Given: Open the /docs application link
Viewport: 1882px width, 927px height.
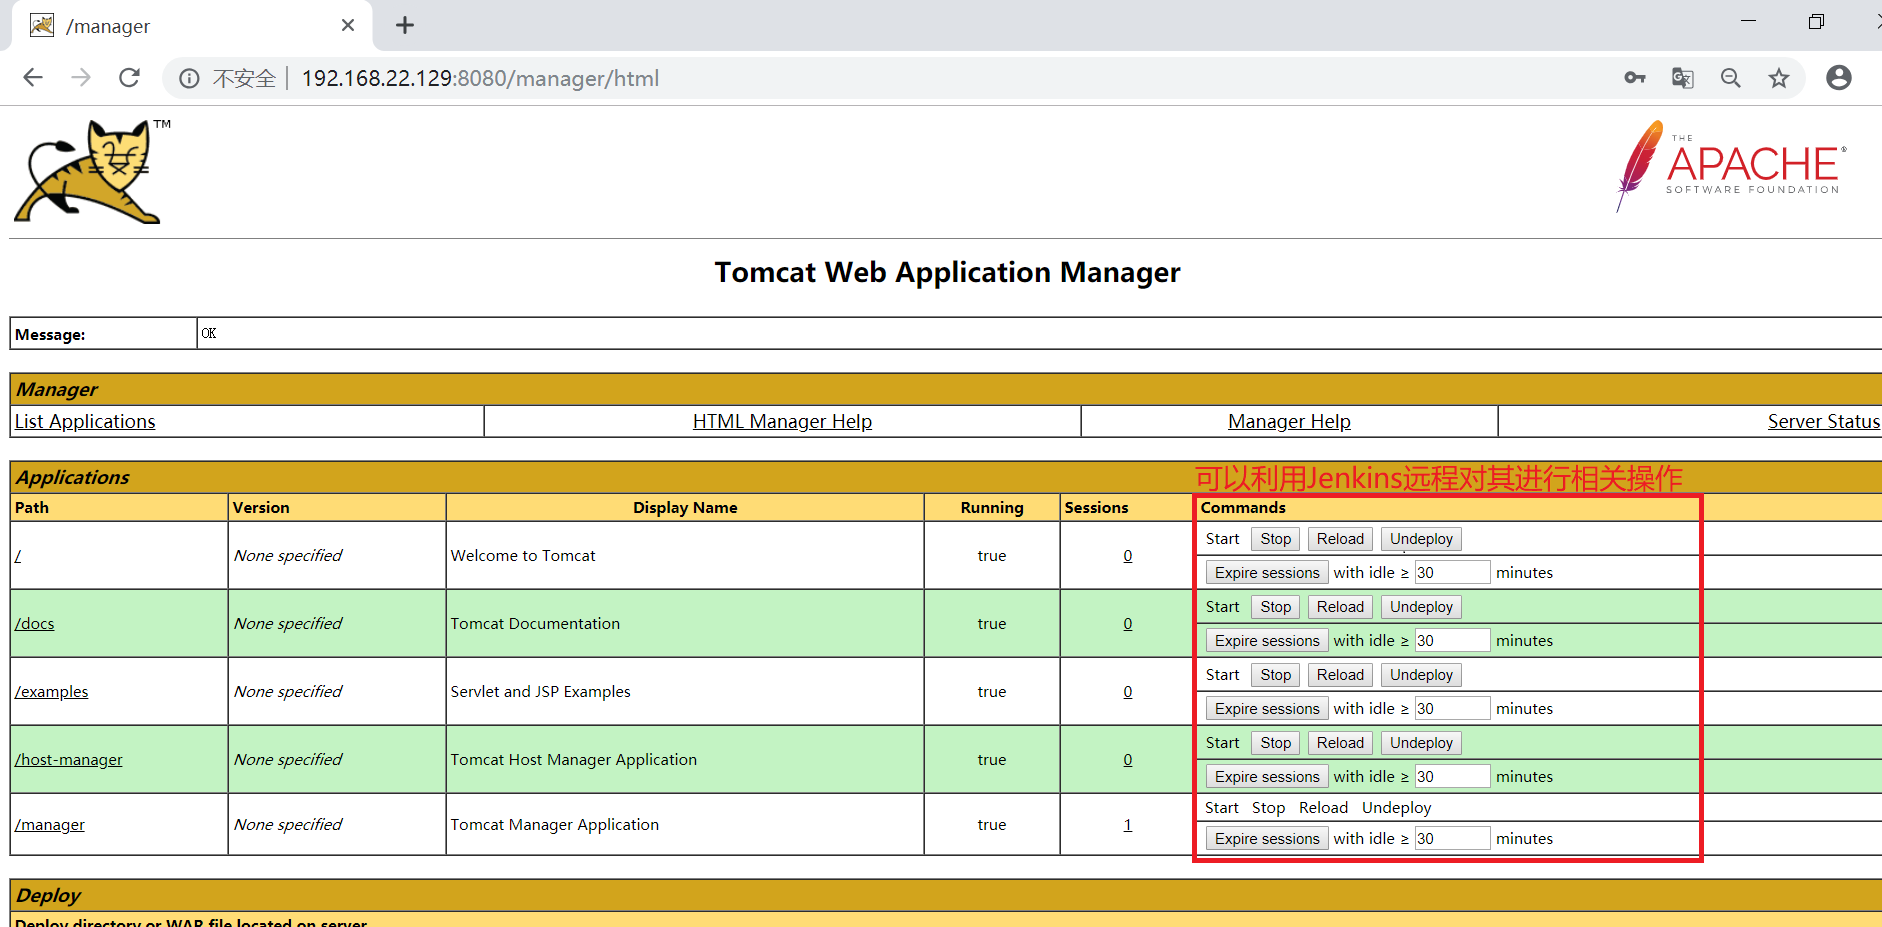Looking at the screenshot, I should click(35, 623).
